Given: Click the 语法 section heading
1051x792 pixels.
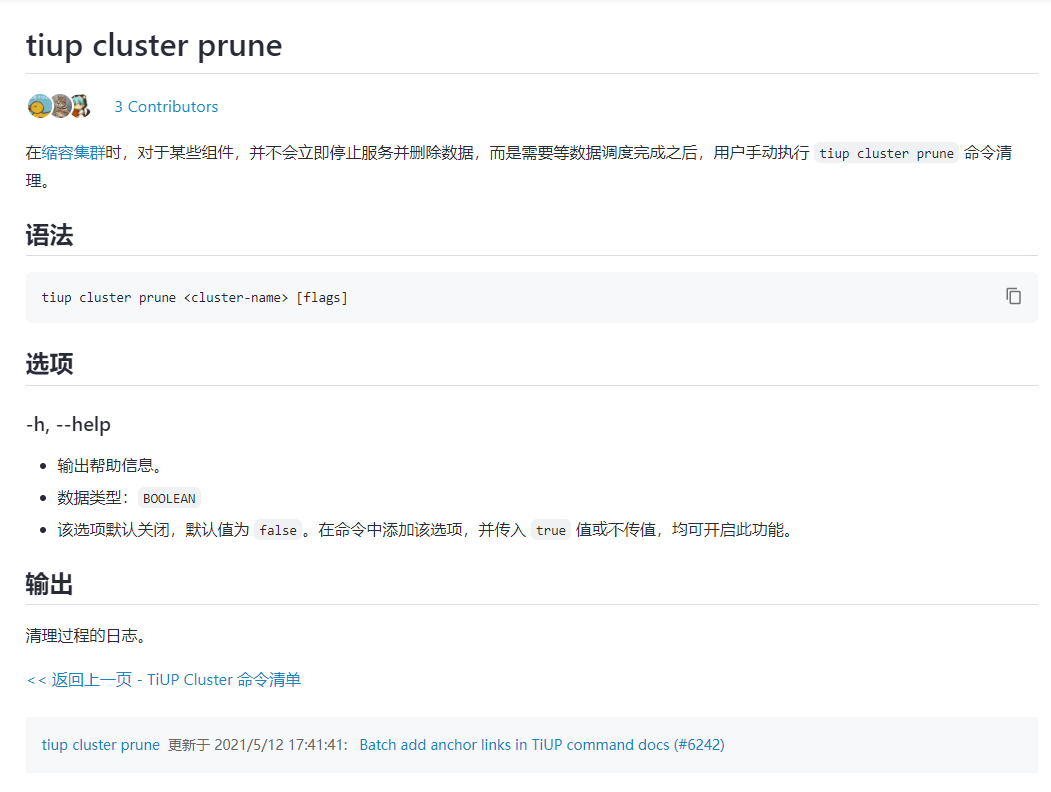Looking at the screenshot, I should tap(50, 235).
